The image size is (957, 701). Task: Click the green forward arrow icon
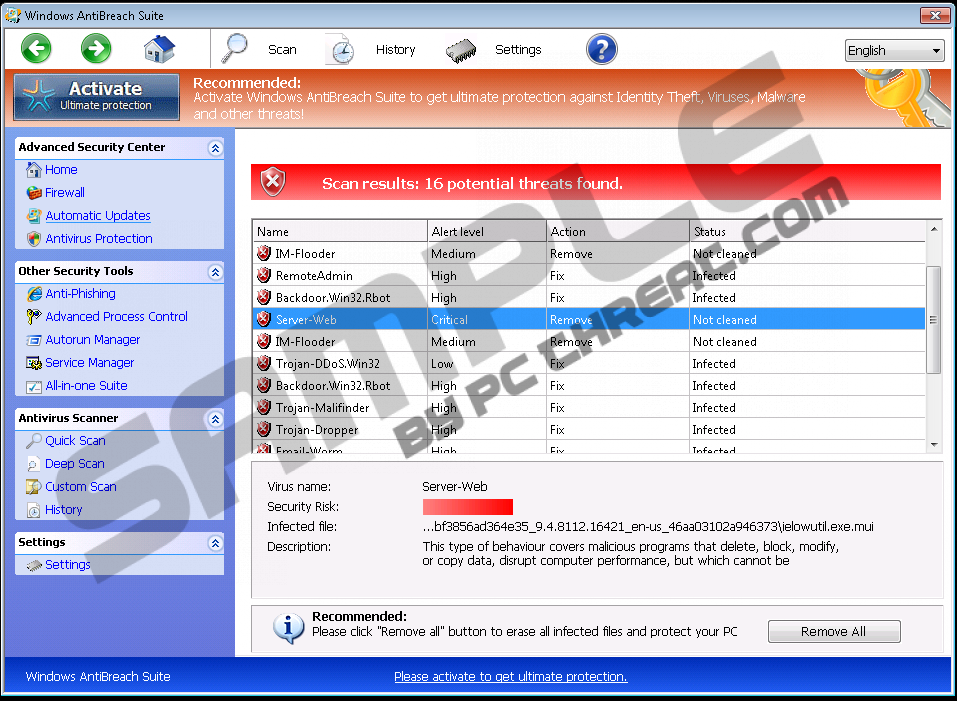[x=96, y=49]
